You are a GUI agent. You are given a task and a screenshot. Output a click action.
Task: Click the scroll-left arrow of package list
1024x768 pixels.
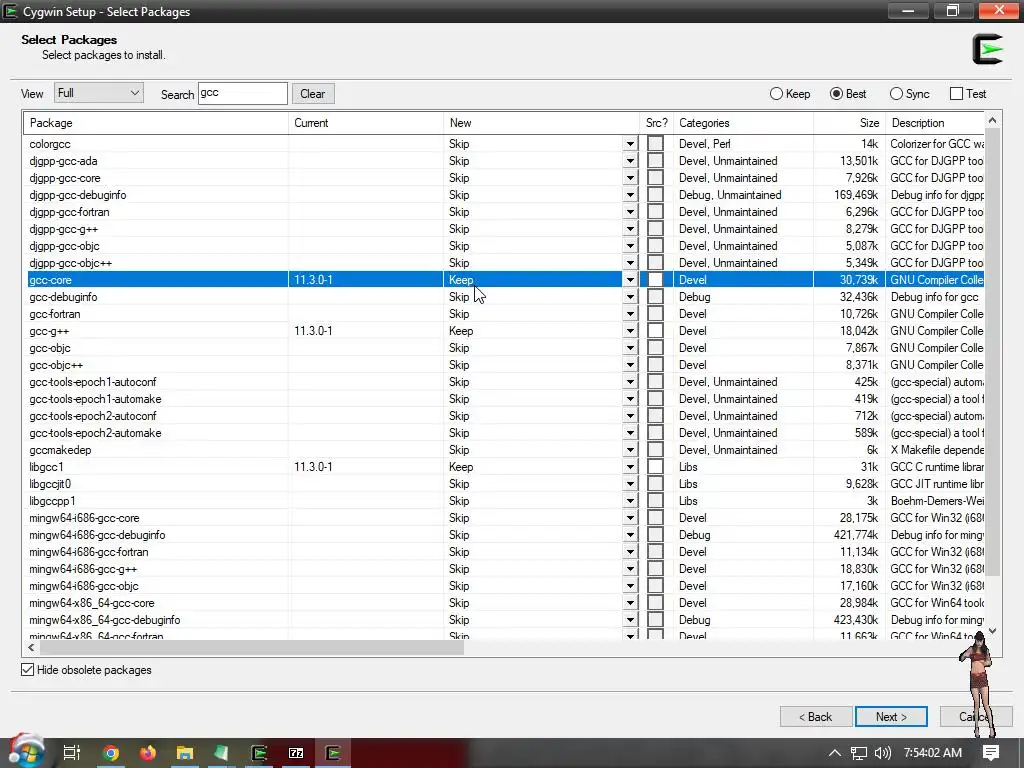(31, 647)
